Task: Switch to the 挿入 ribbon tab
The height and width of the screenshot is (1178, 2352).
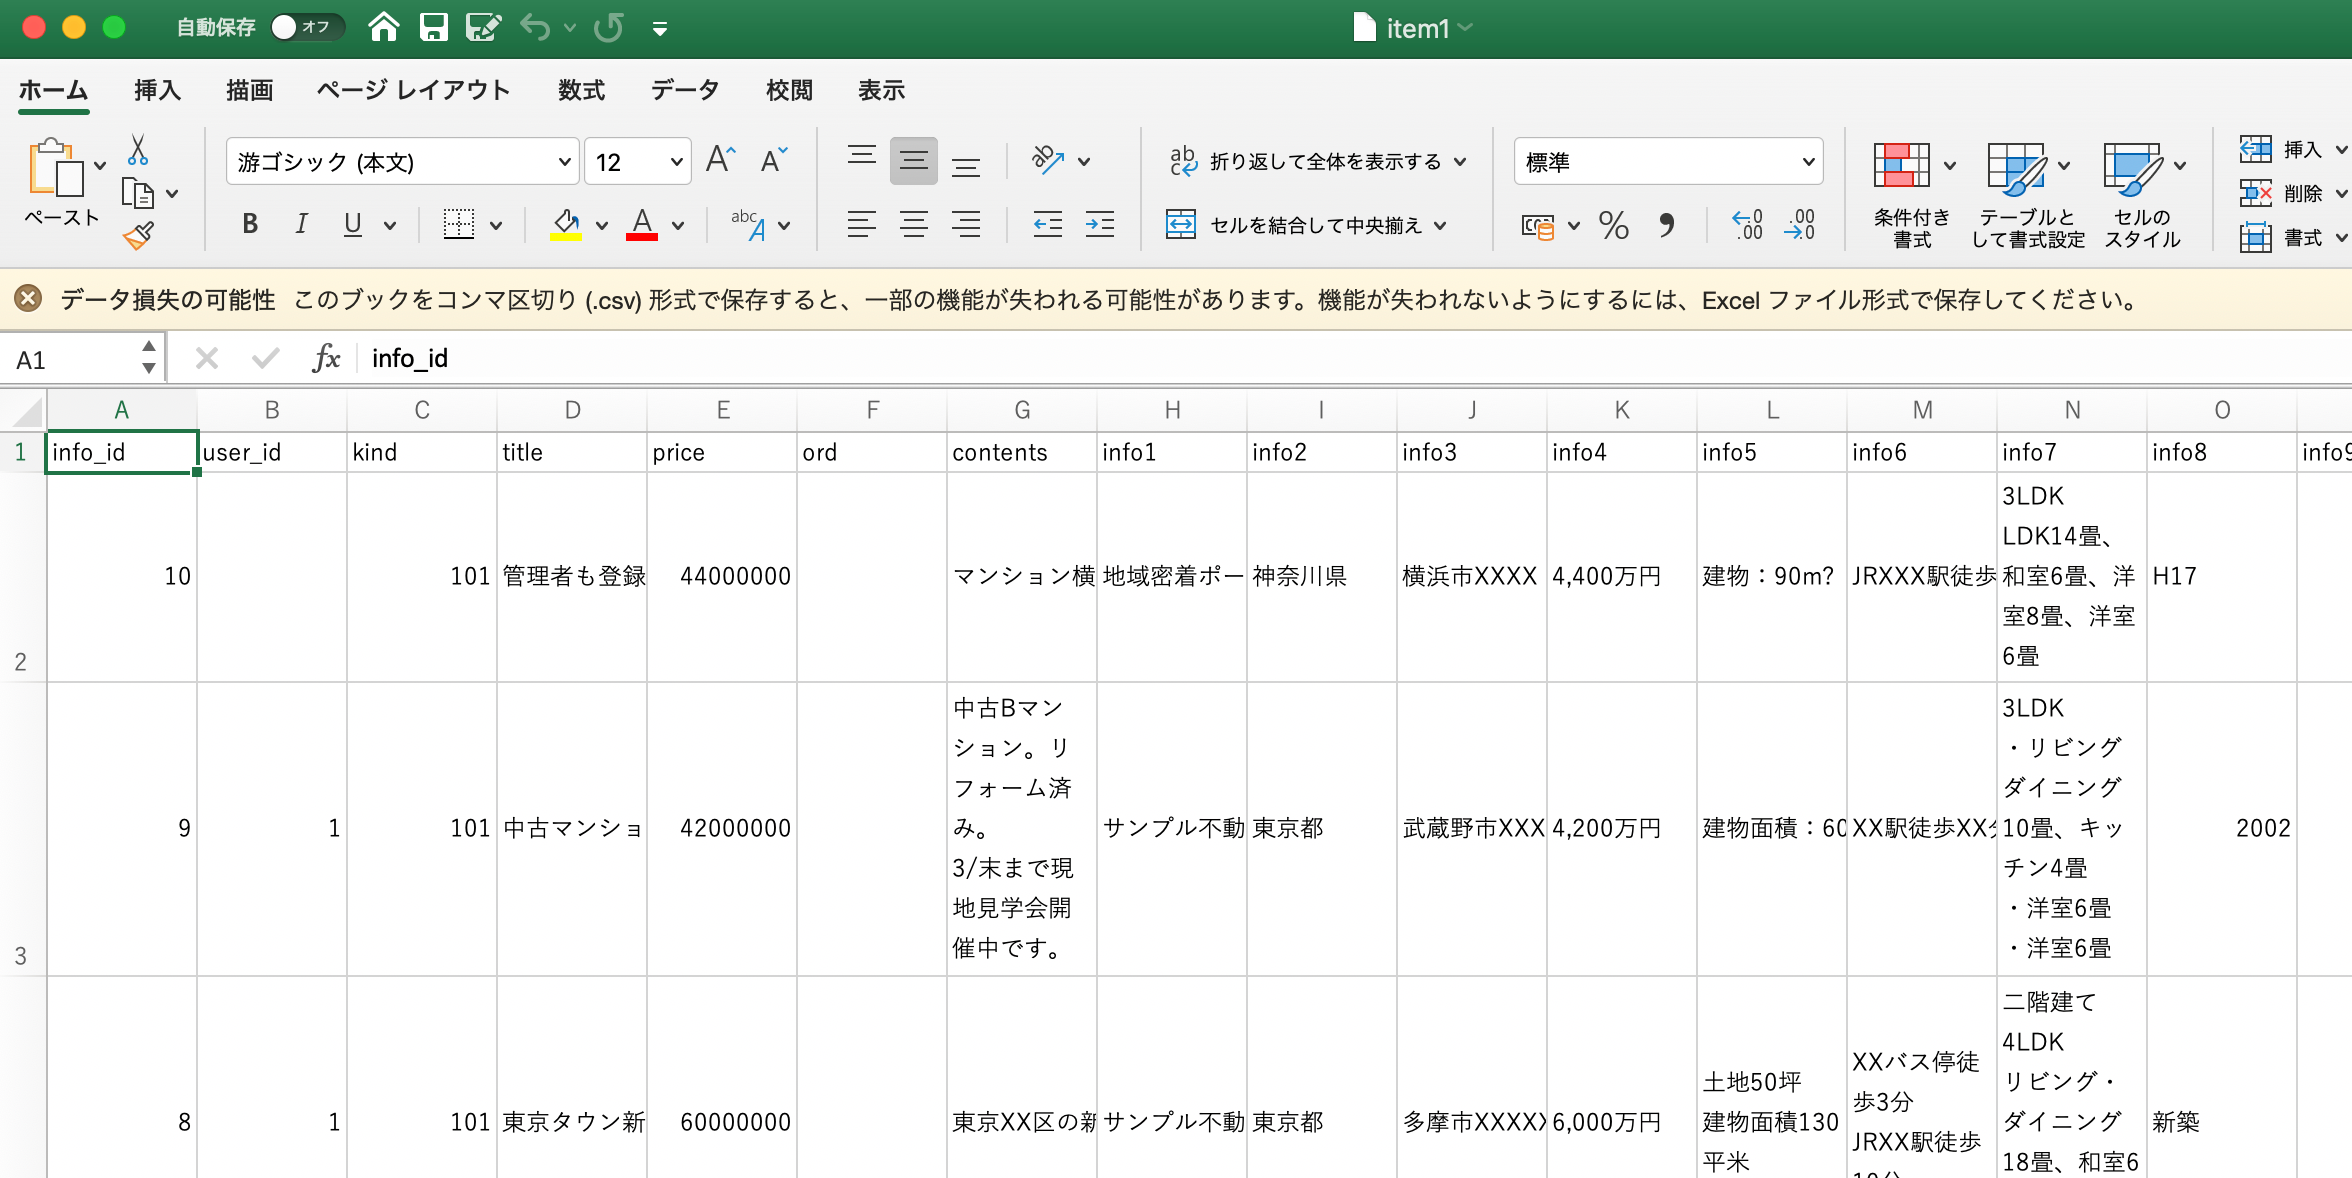Action: 157,90
